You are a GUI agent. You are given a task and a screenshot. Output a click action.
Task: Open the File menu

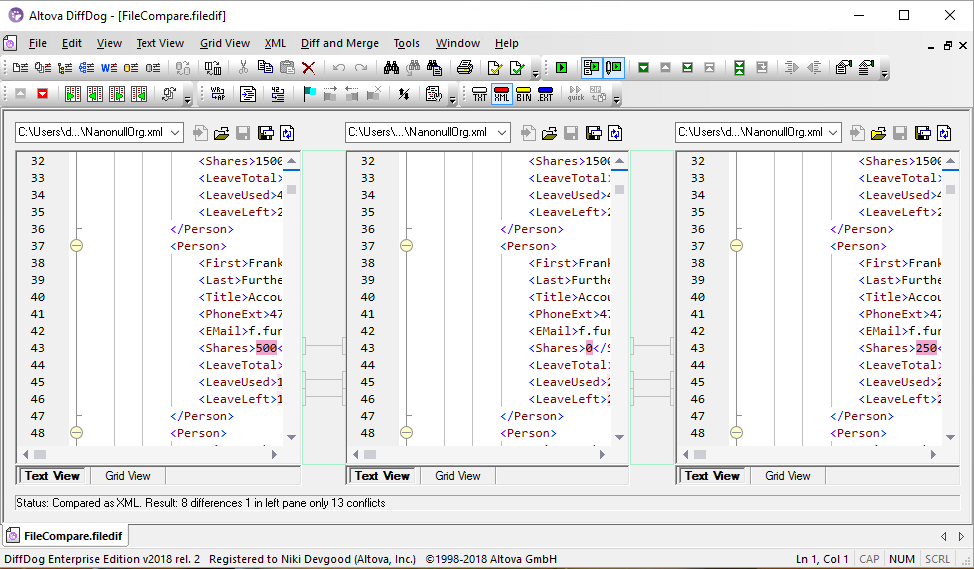(38, 43)
